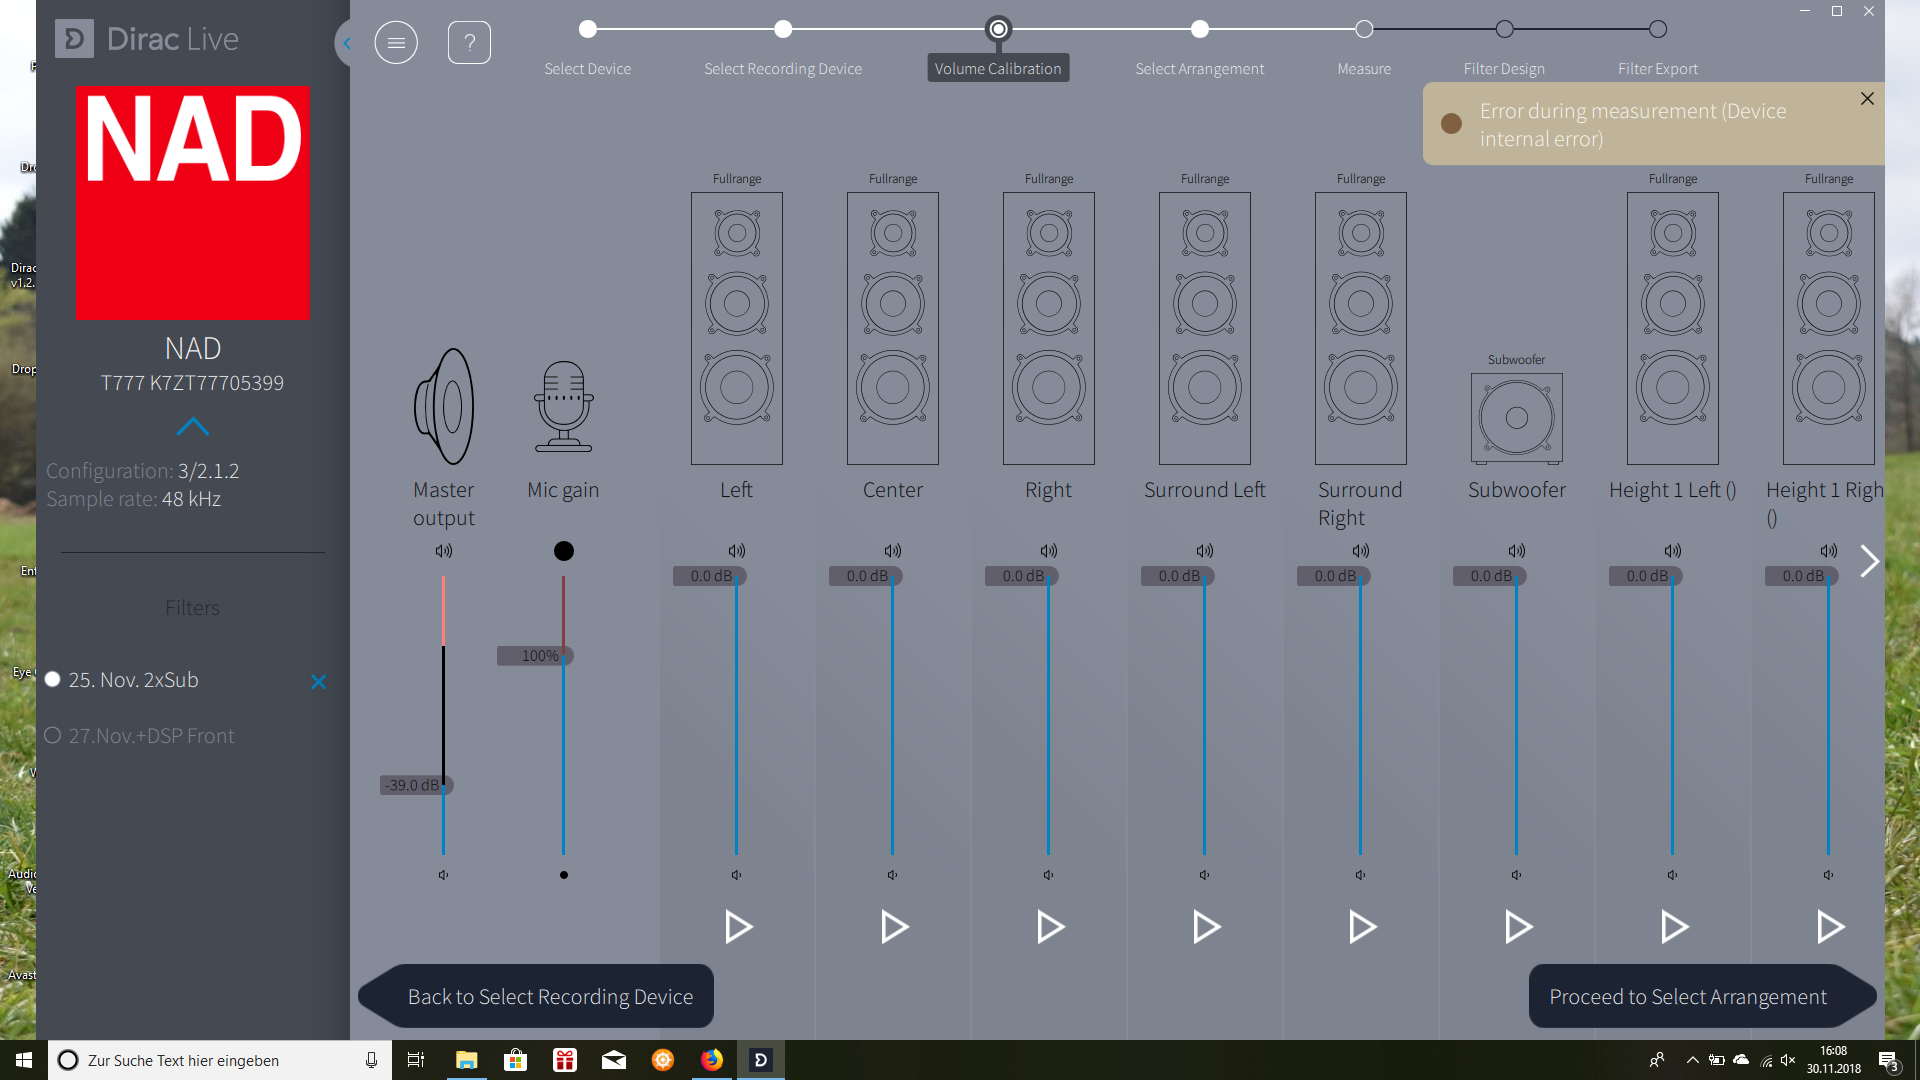This screenshot has height=1080, width=1920.
Task: Click the Master output speaker icon
Action: coord(444,406)
